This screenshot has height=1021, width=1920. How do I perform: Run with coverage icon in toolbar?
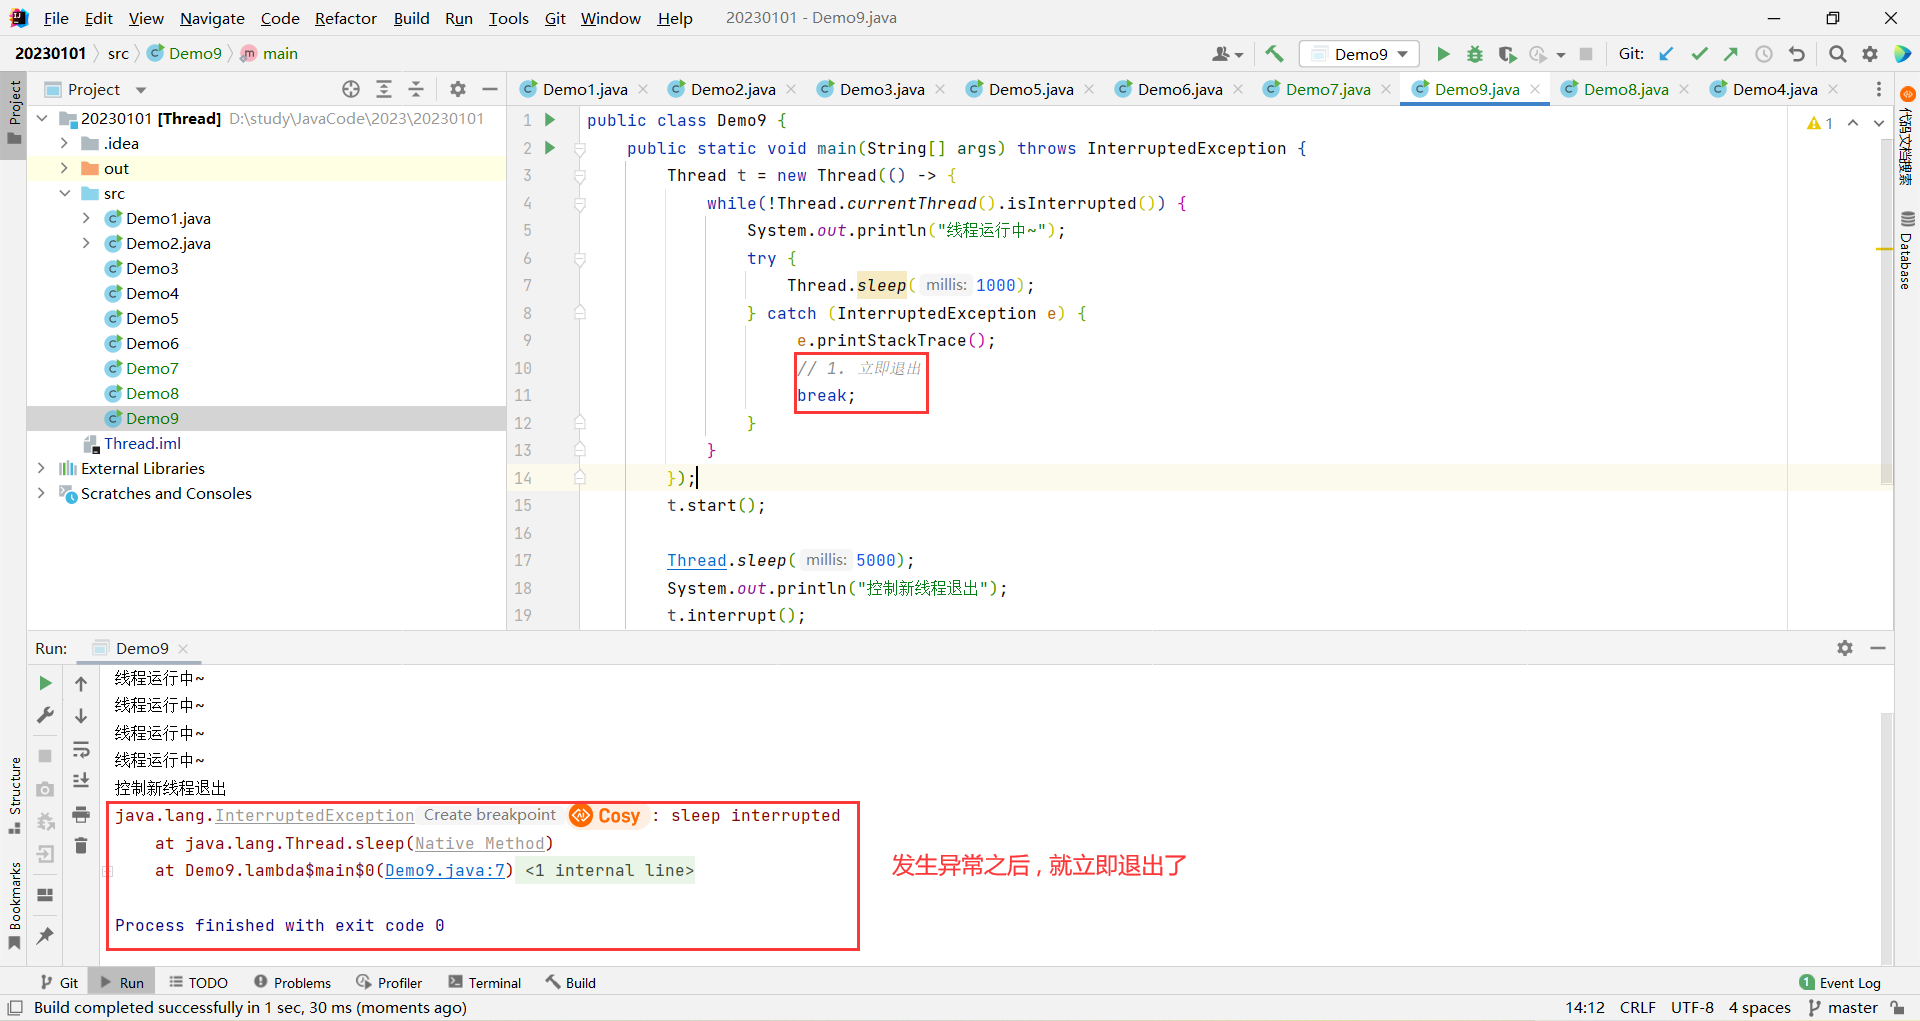(1507, 54)
